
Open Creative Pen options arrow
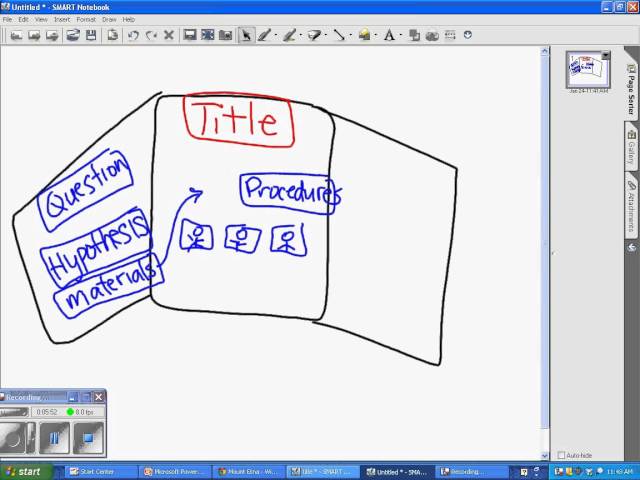(301, 36)
